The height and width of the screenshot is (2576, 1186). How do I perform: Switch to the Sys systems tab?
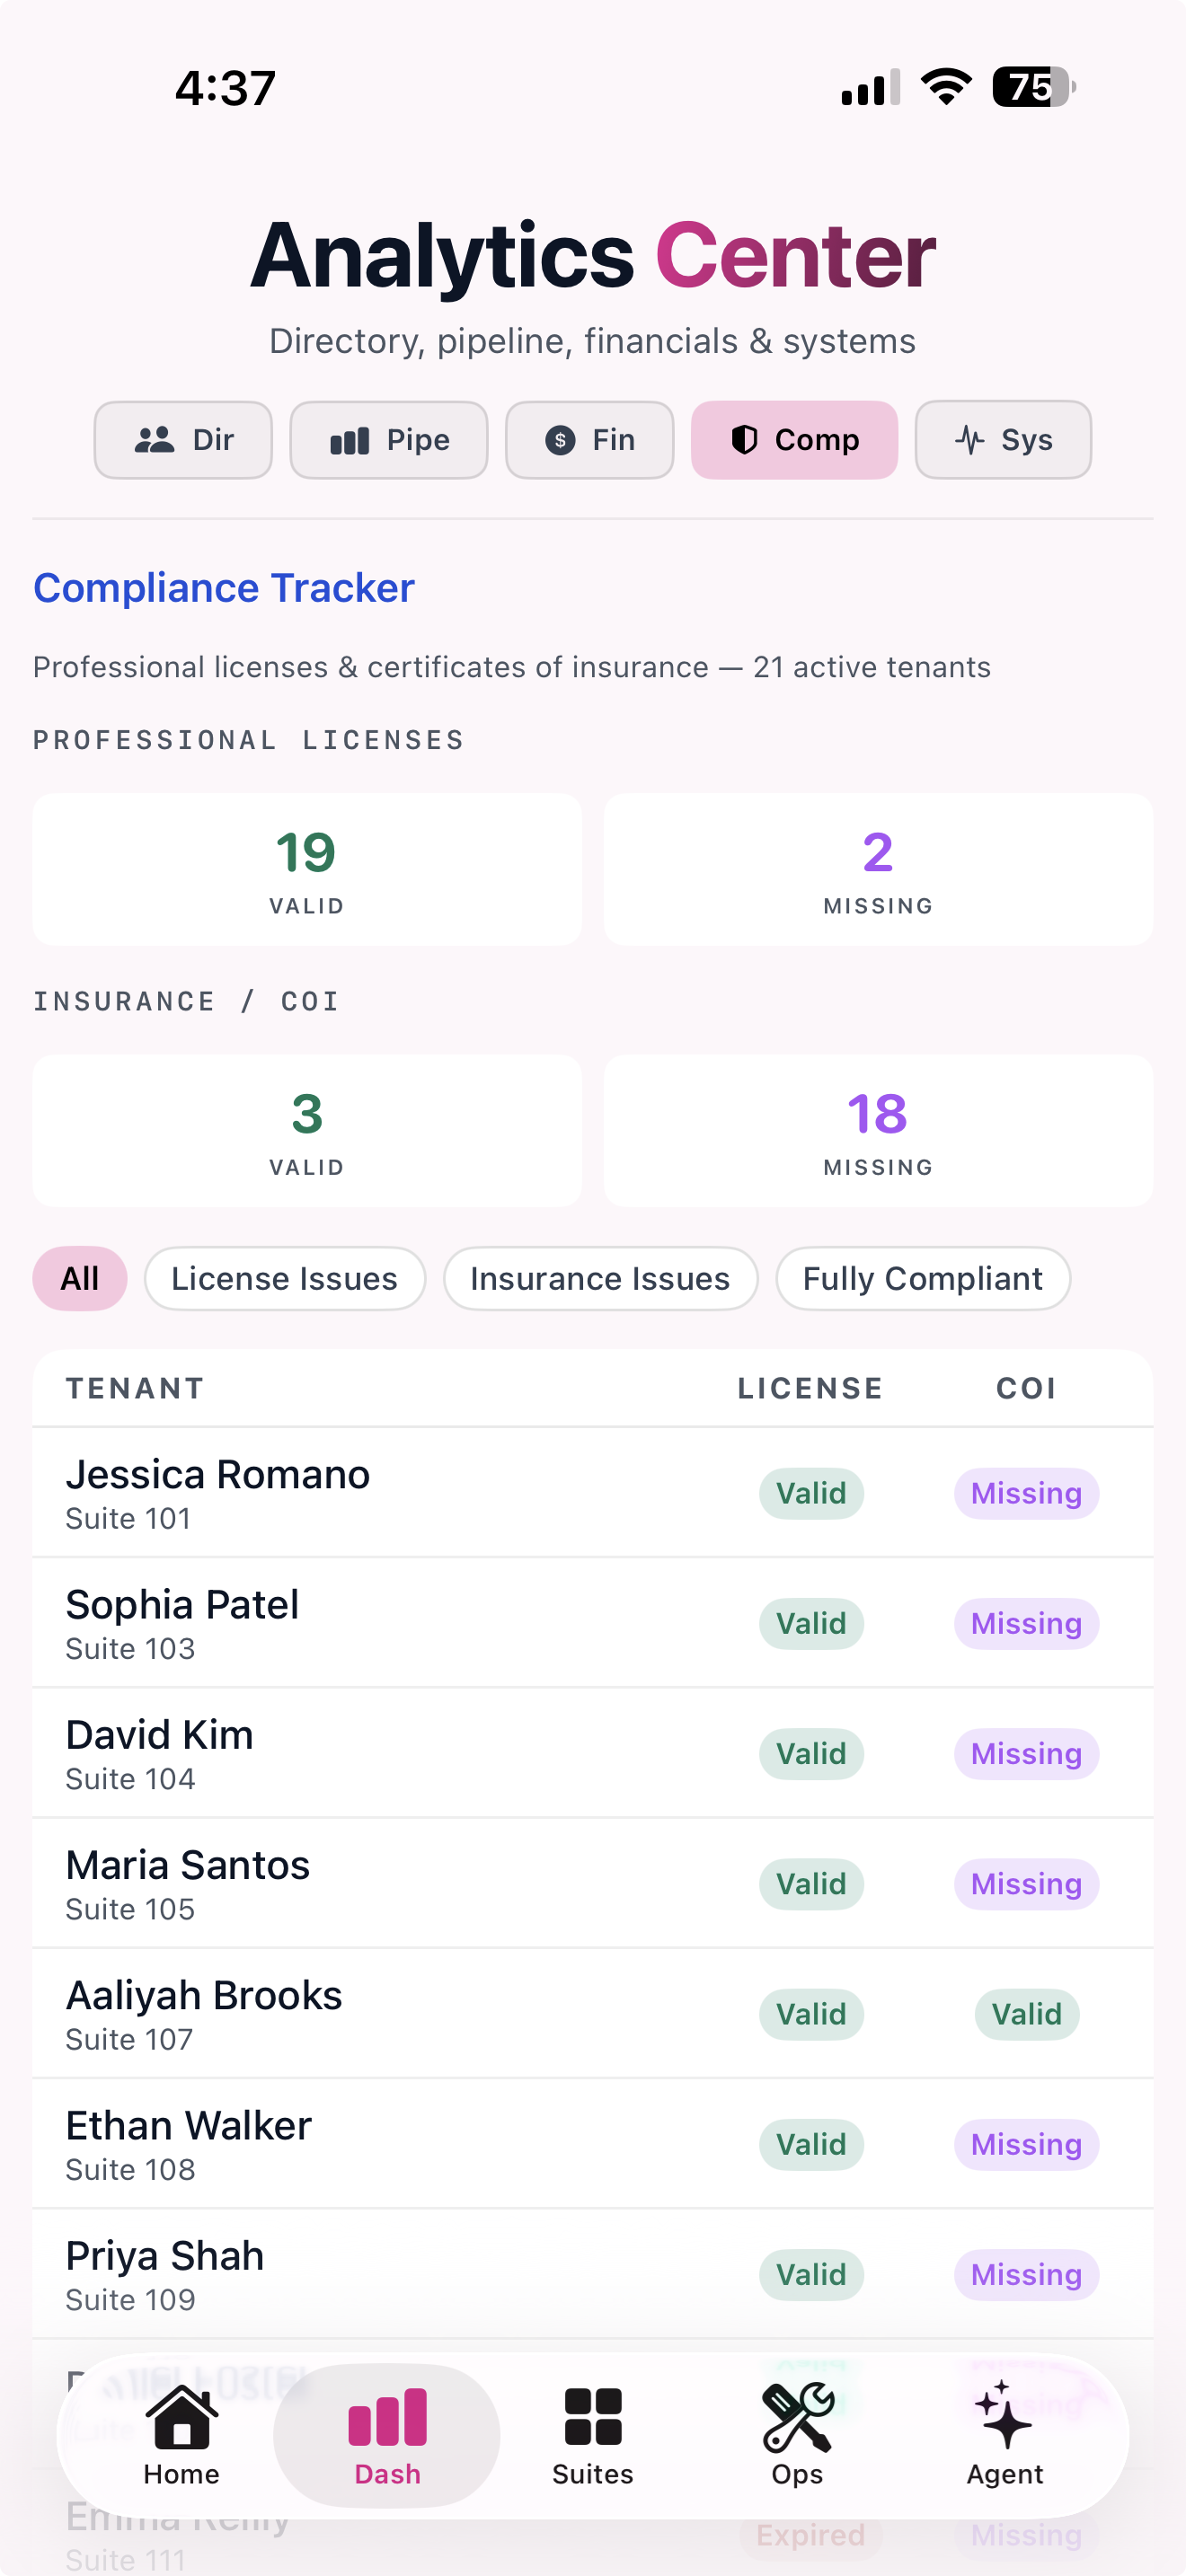1003,440
